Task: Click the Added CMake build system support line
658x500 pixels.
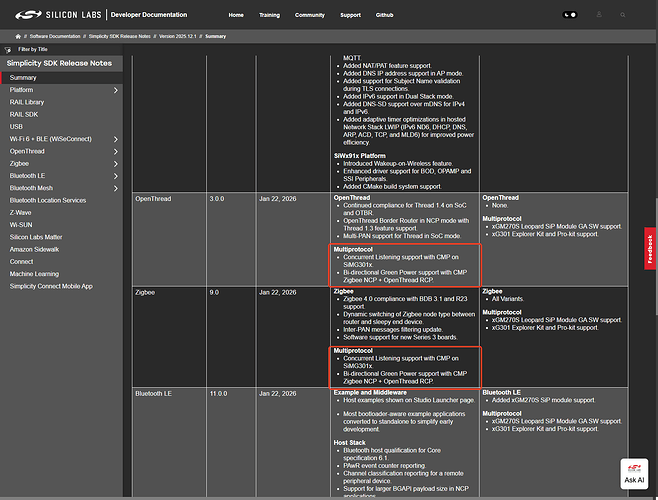Action: (x=392, y=186)
